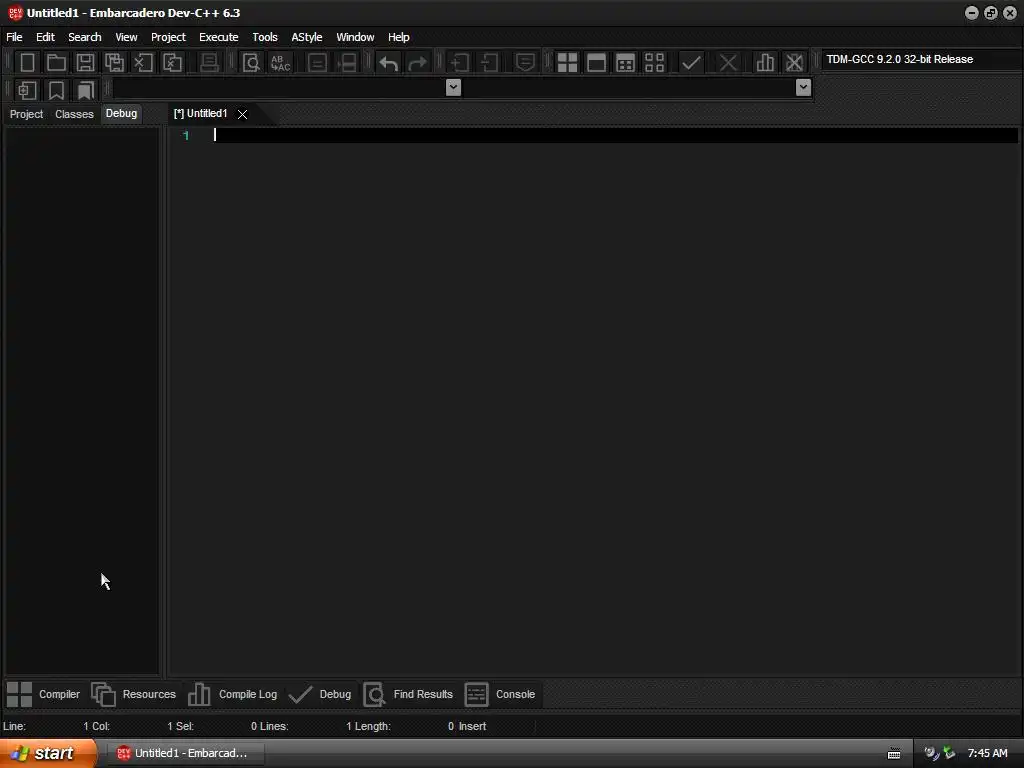Open the Search menu
Image resolution: width=1024 pixels, height=768 pixels.
point(85,37)
